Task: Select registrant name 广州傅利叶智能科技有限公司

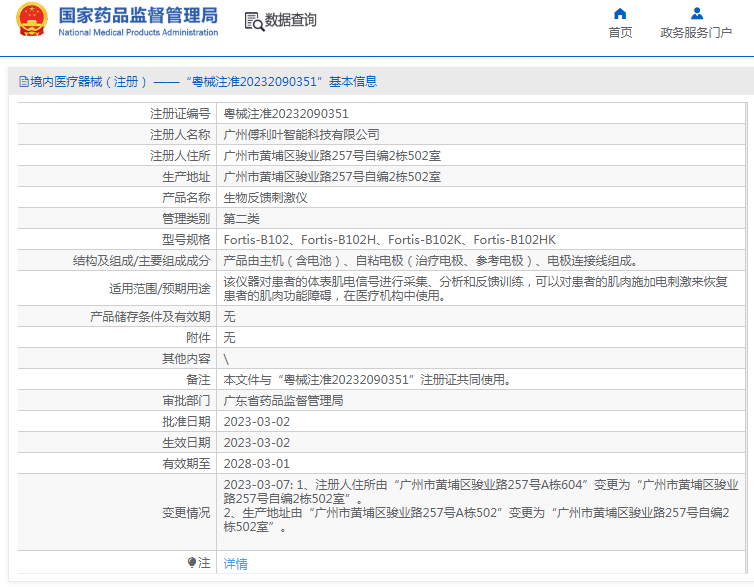Action: click(302, 135)
